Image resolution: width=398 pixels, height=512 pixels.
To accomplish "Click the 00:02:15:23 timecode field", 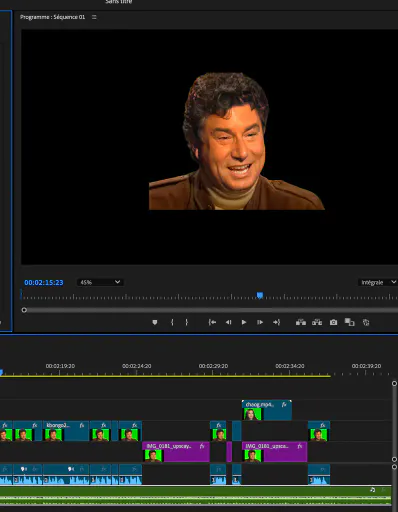I will point(44,283).
